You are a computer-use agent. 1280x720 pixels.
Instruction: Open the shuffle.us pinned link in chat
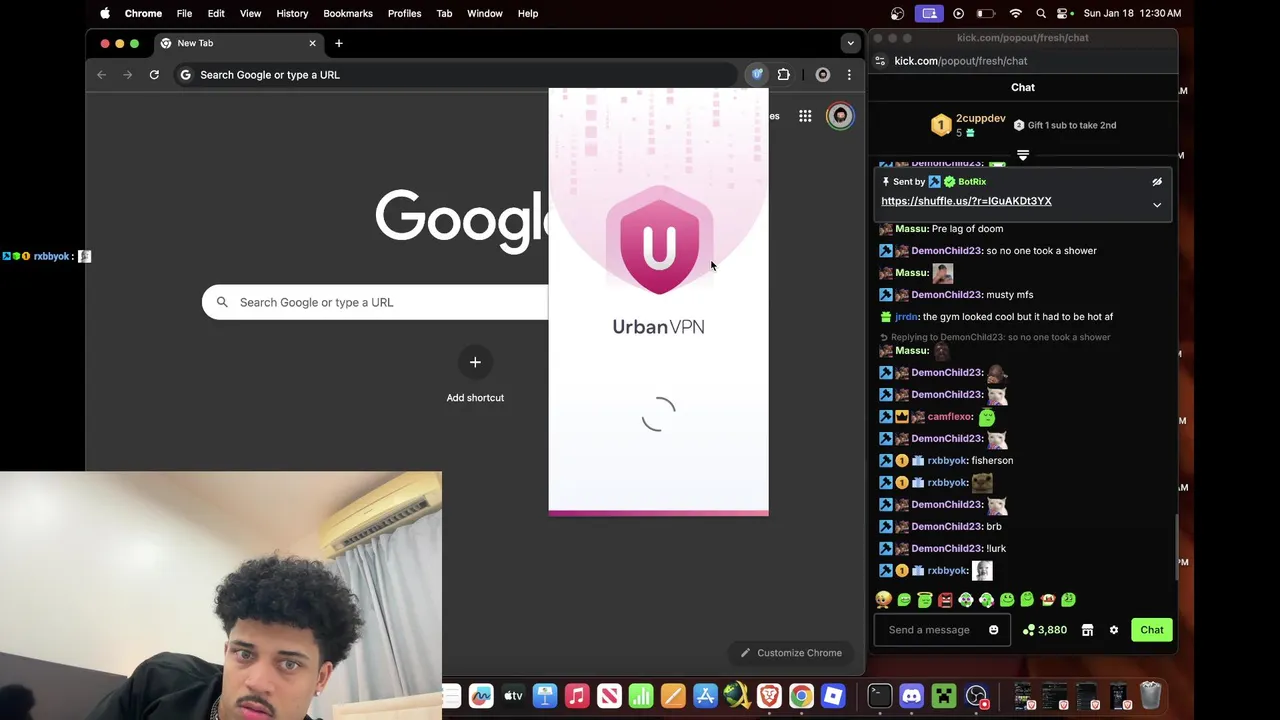tap(966, 201)
